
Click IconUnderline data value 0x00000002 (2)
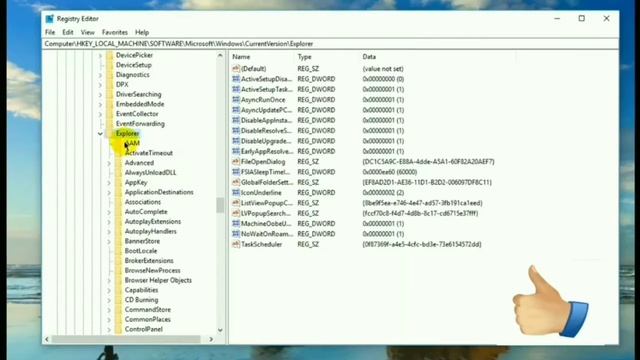click(x=383, y=193)
